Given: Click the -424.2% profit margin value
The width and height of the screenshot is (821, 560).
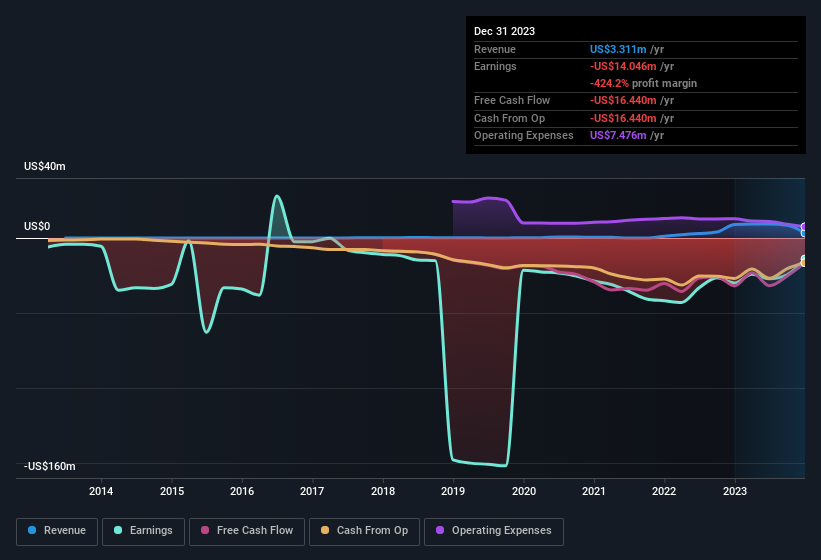Looking at the screenshot, I should (609, 83).
